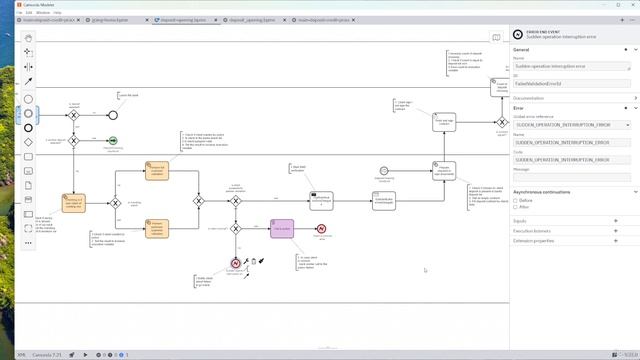
Task: Open the errors count indicator in status bar
Action: (x=101, y=355)
